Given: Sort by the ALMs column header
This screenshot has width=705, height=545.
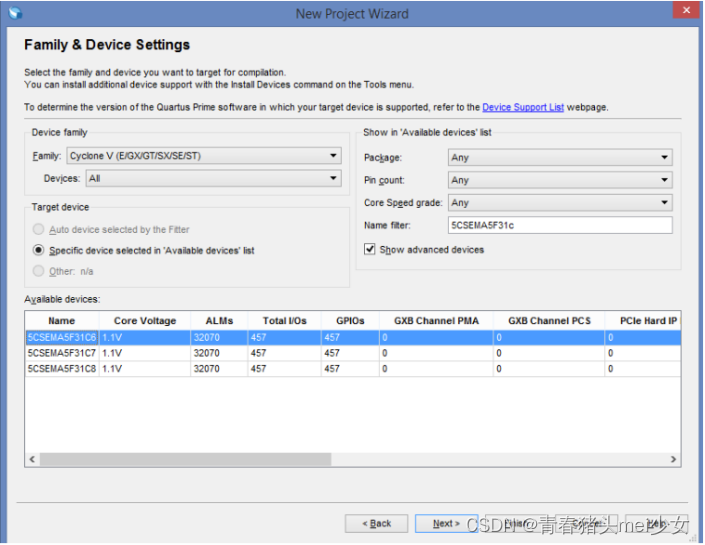Looking at the screenshot, I should [219, 321].
